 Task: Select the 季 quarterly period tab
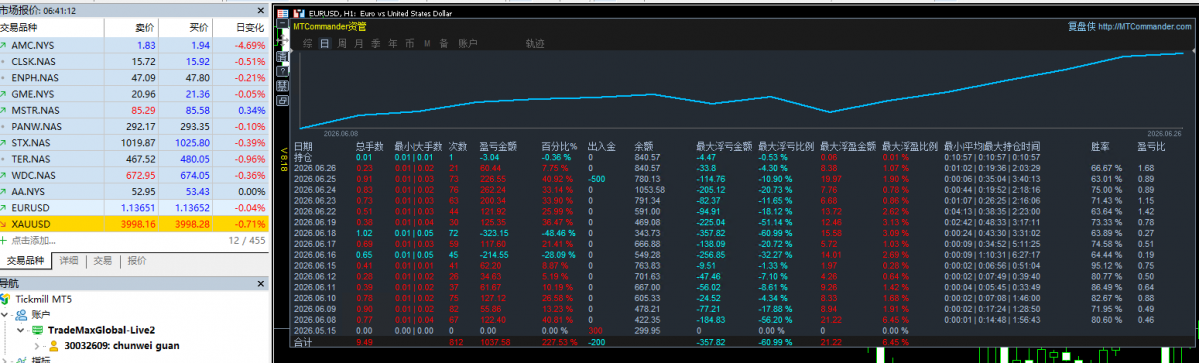[x=375, y=44]
